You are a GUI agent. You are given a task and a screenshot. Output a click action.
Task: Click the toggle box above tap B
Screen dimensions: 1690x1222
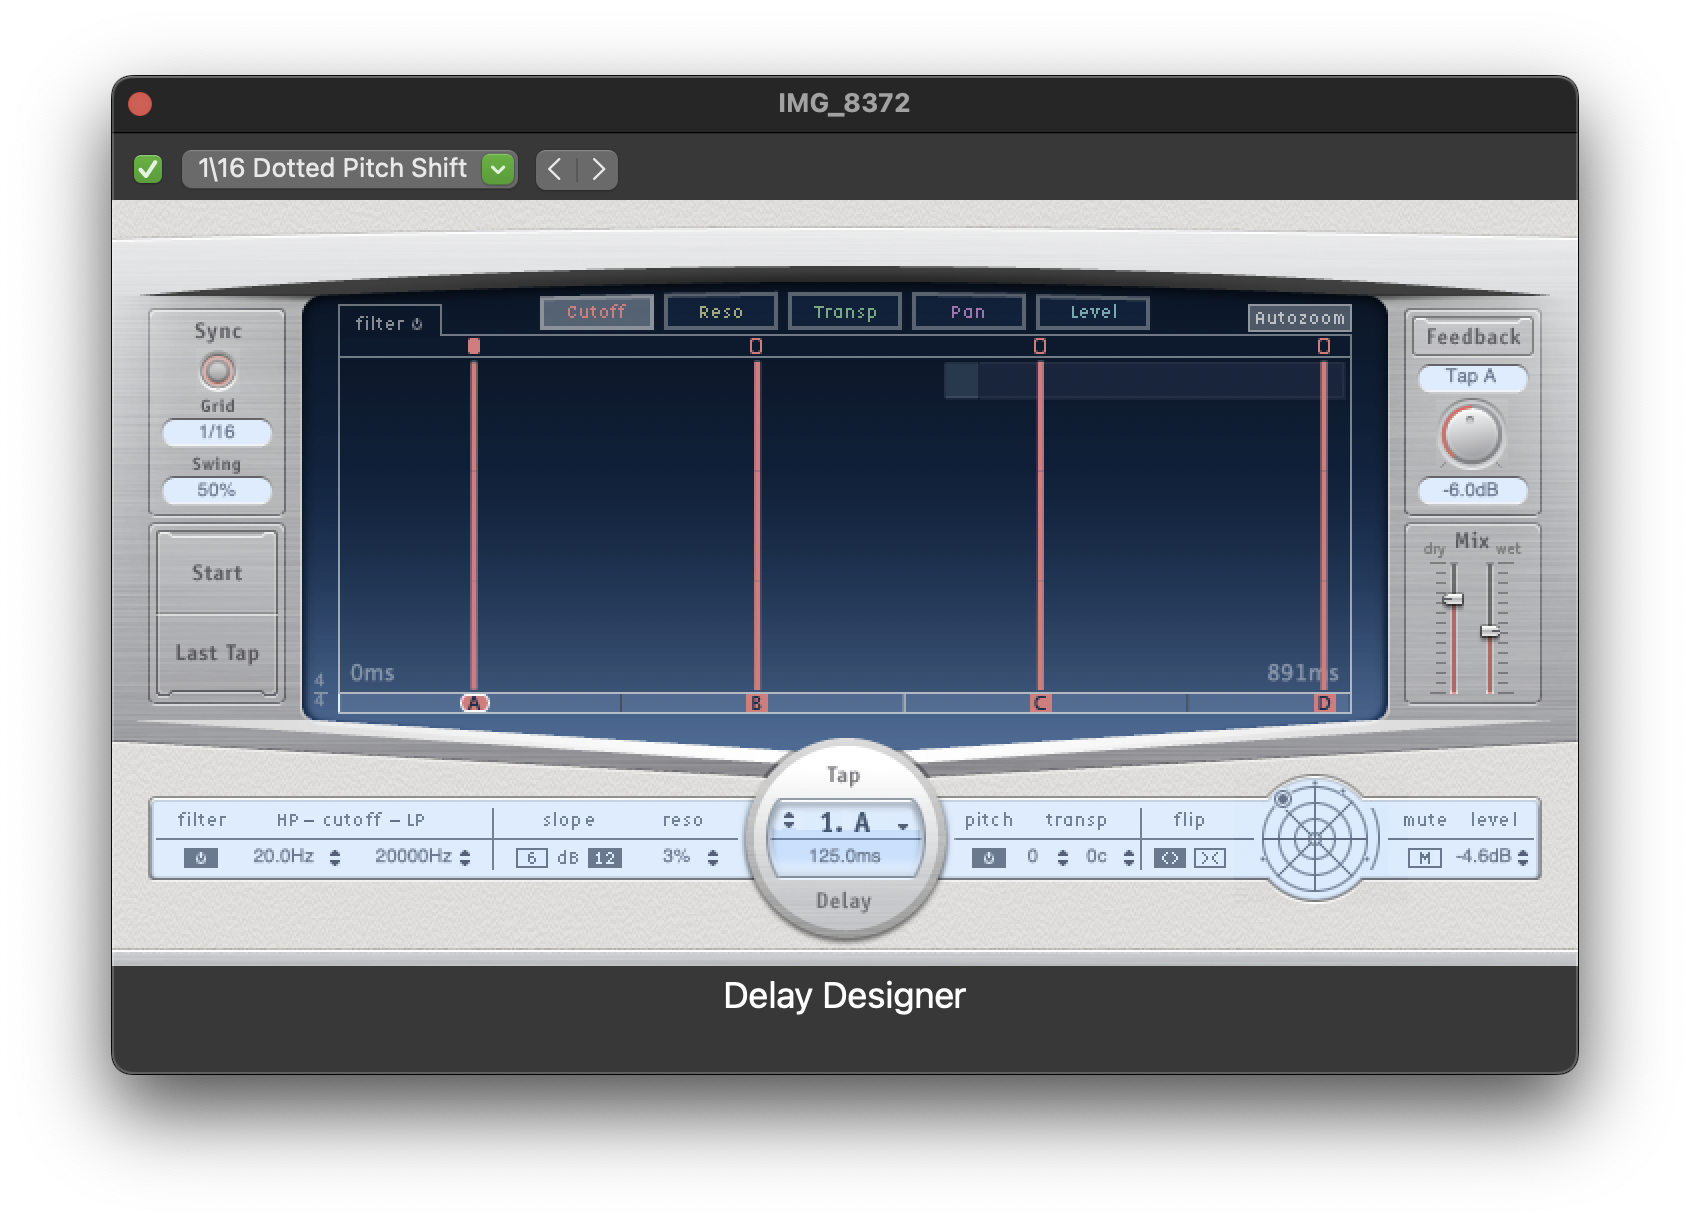coord(756,346)
